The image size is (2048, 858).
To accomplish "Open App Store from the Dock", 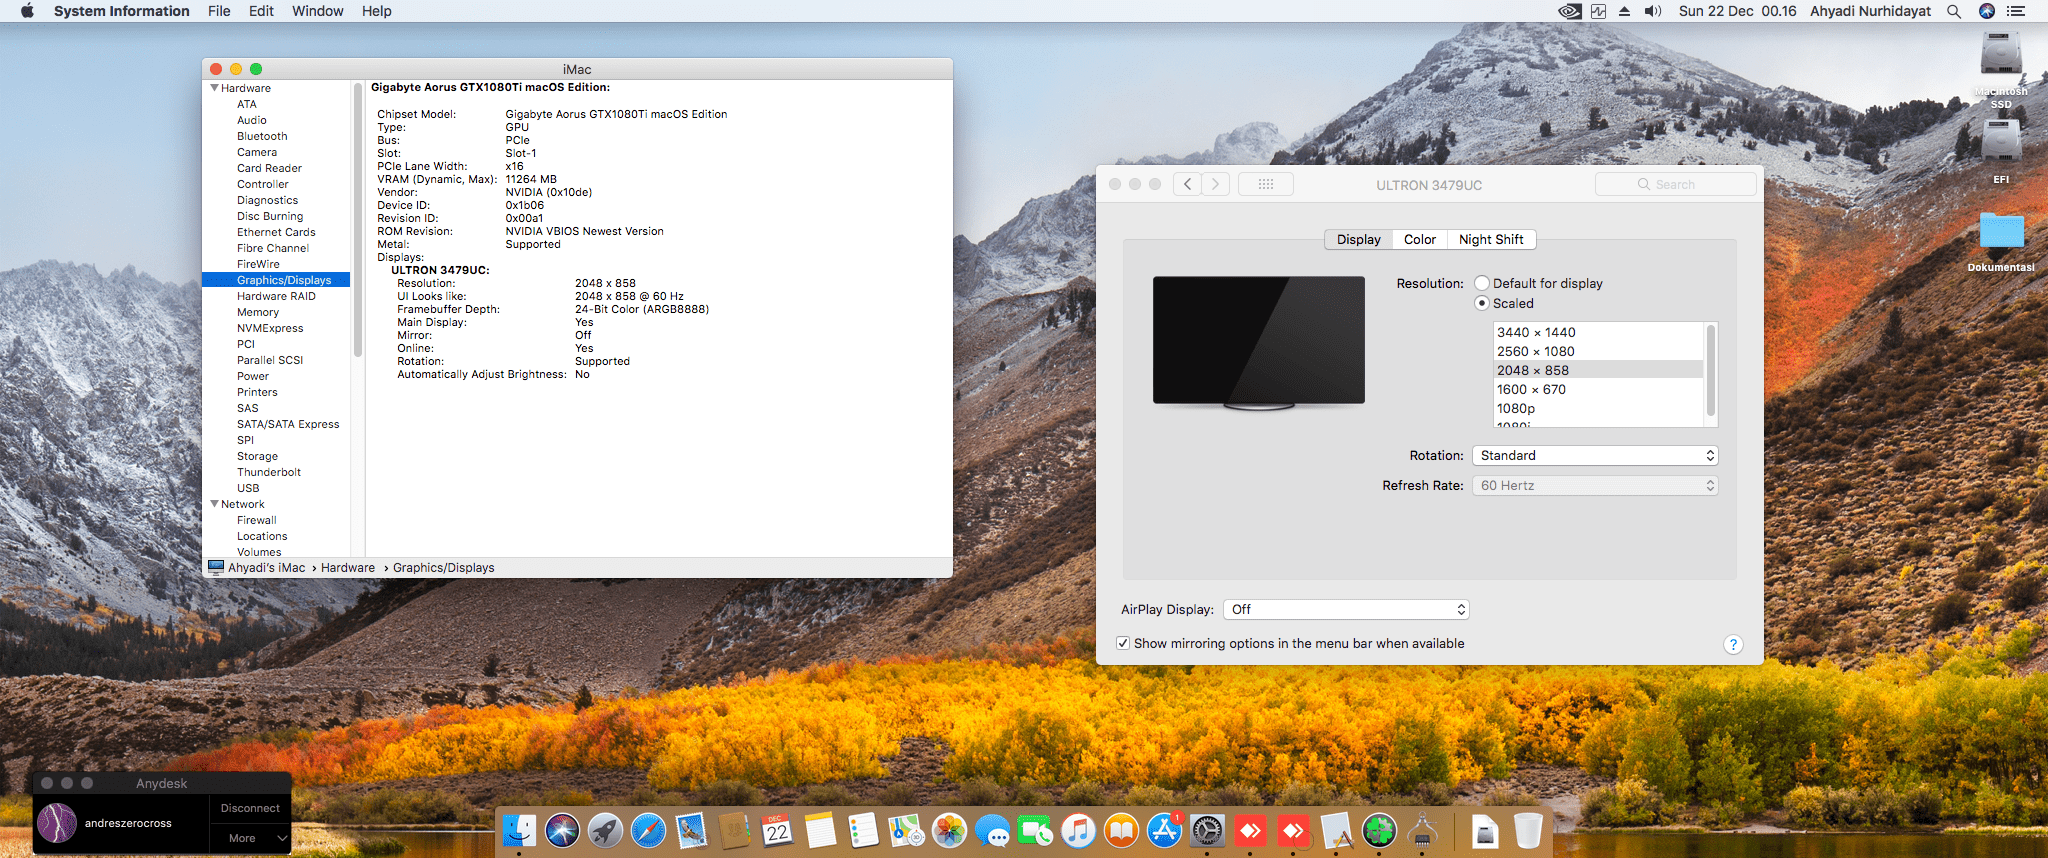I will pyautogui.click(x=1164, y=830).
